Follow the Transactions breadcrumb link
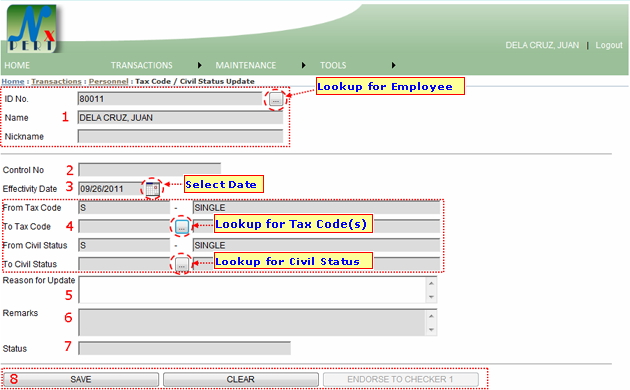This screenshot has height=390, width=630. point(56,82)
